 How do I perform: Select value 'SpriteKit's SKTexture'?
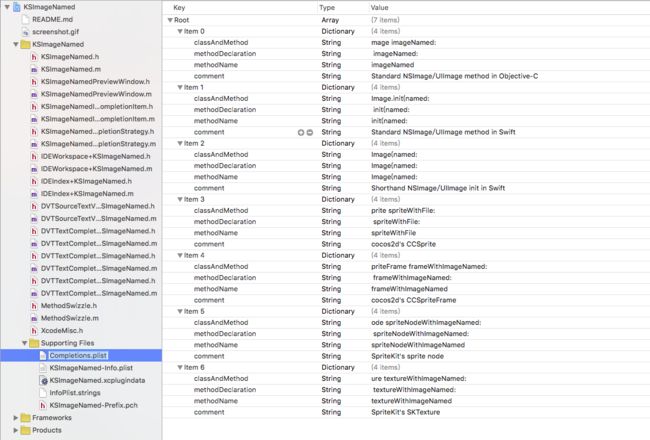(406, 412)
